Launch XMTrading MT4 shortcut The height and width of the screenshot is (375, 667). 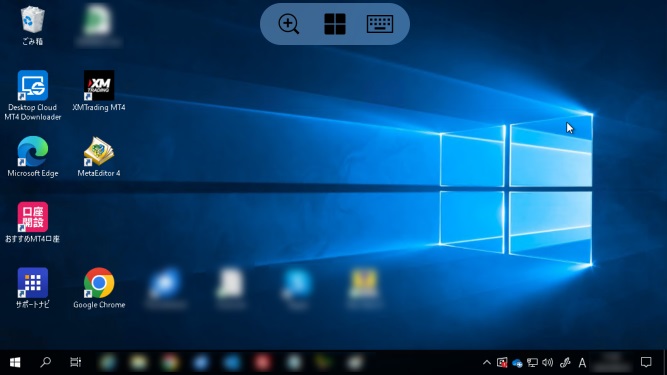tap(99, 91)
